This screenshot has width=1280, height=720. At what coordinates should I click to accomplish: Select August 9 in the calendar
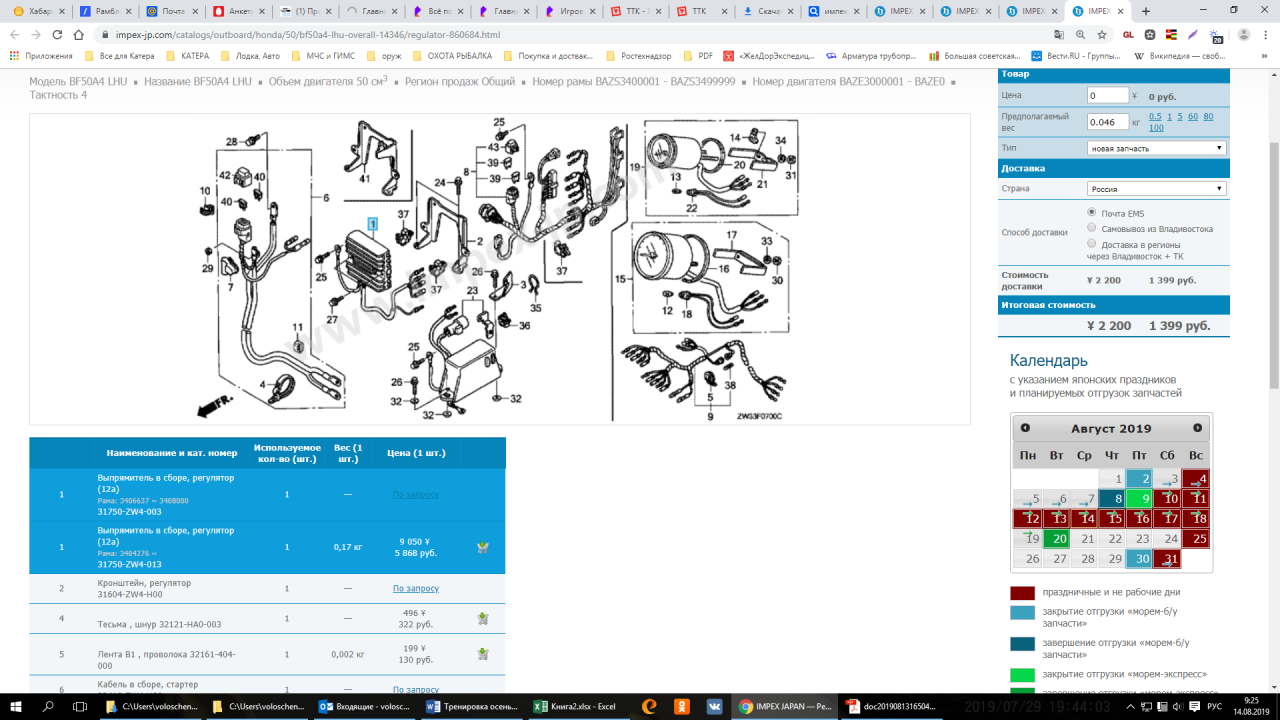click(x=1139, y=498)
